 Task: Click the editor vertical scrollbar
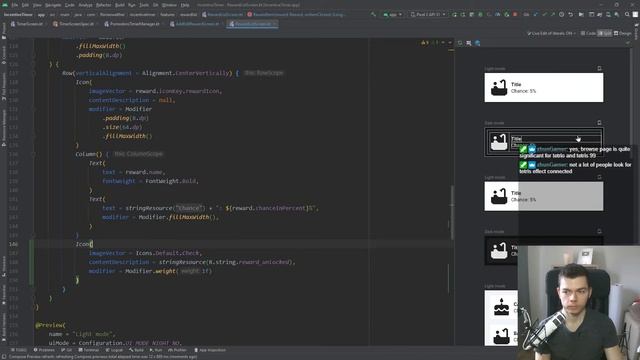click(x=452, y=212)
